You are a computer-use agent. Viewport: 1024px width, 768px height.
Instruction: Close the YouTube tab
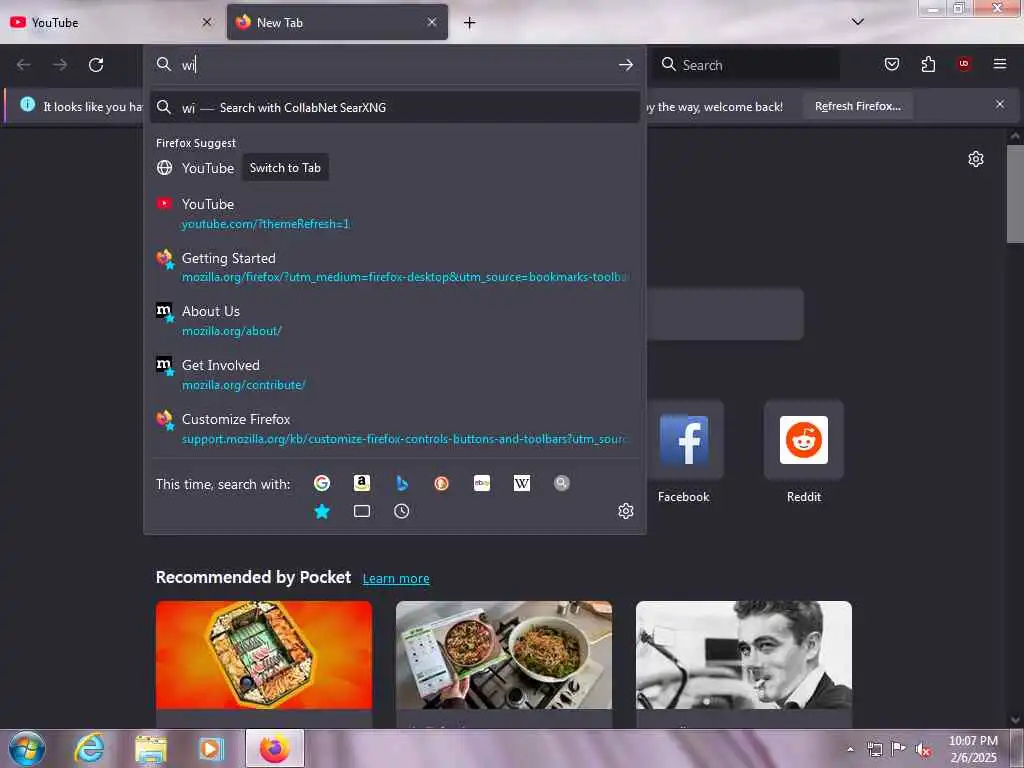pyautogui.click(x=207, y=22)
